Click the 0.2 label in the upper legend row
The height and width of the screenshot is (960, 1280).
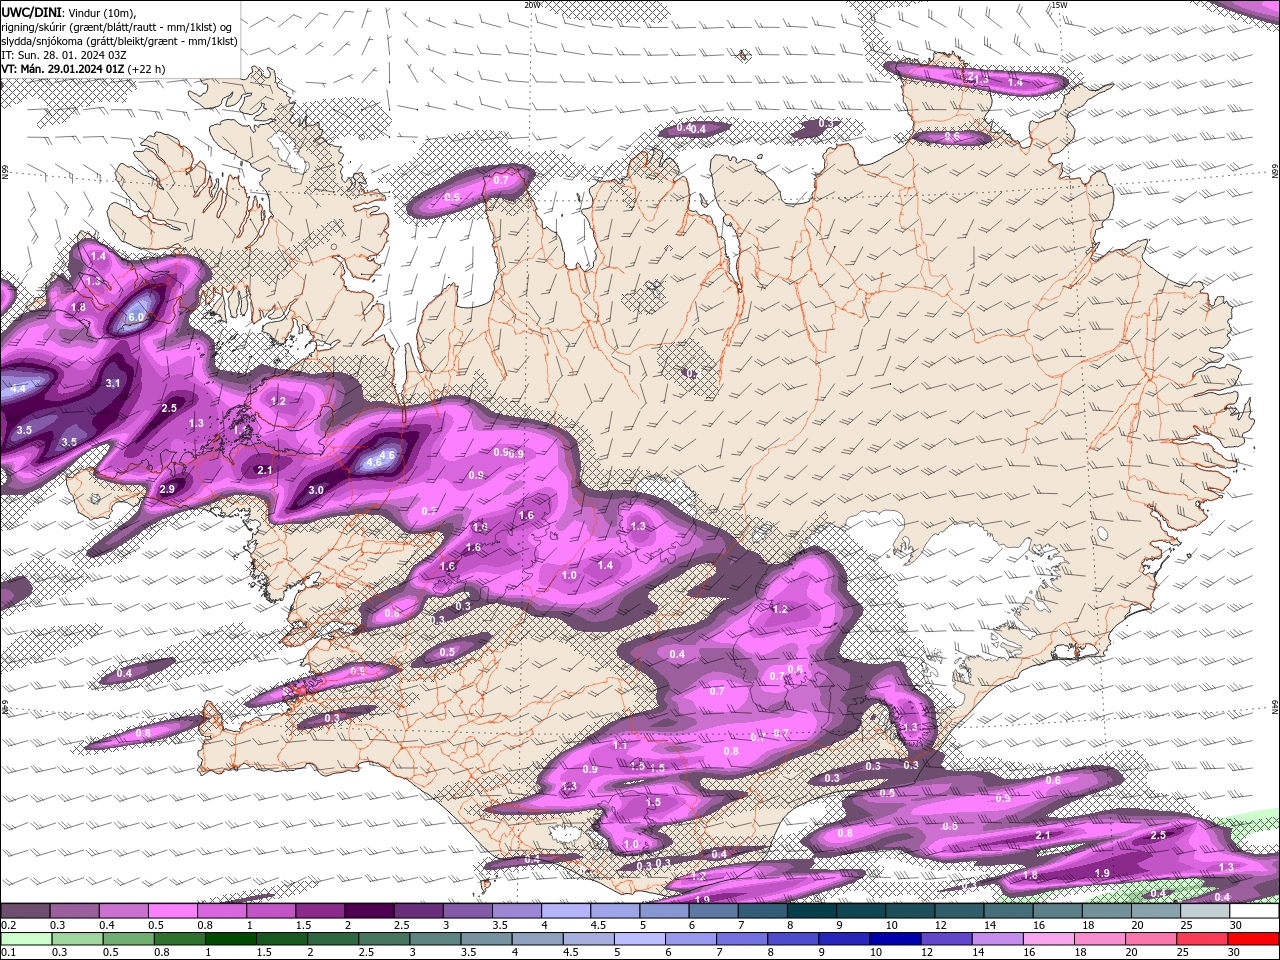click(9, 924)
